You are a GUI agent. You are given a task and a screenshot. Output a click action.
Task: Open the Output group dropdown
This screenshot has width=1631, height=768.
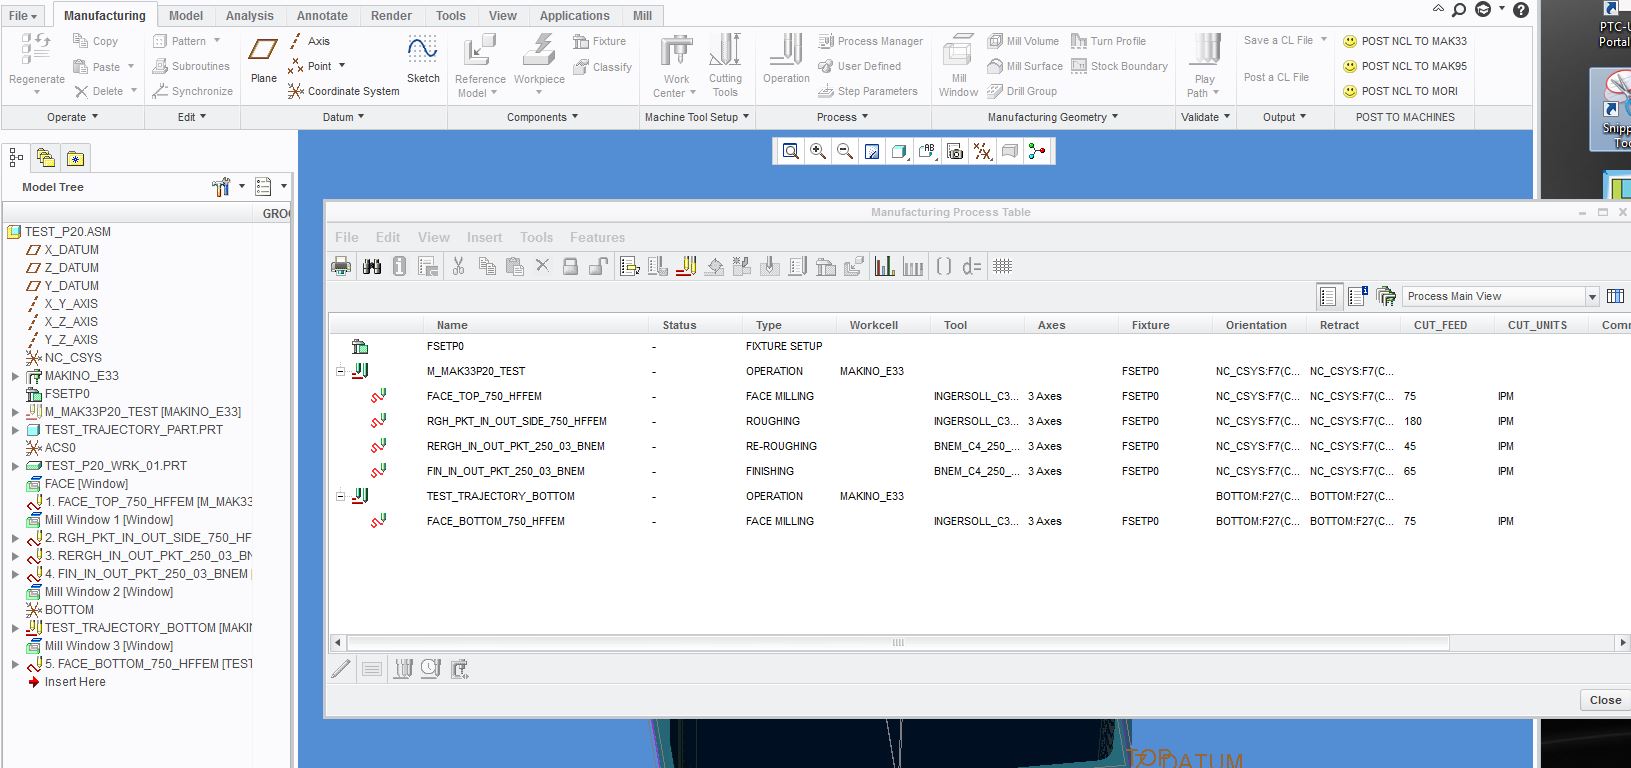click(1284, 117)
